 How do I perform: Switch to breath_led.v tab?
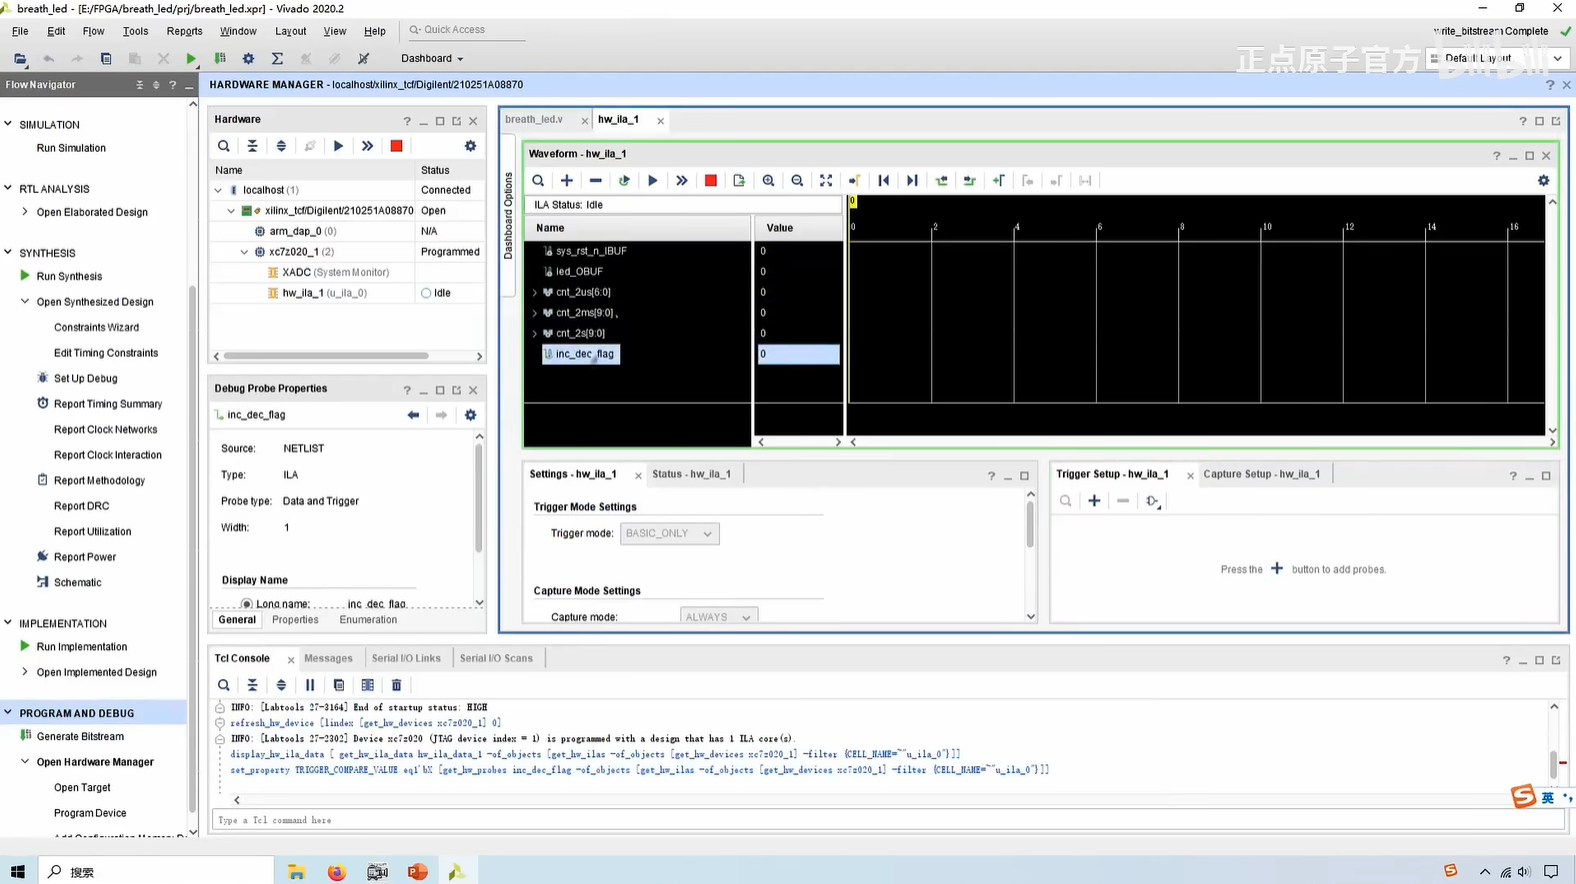pyautogui.click(x=534, y=119)
